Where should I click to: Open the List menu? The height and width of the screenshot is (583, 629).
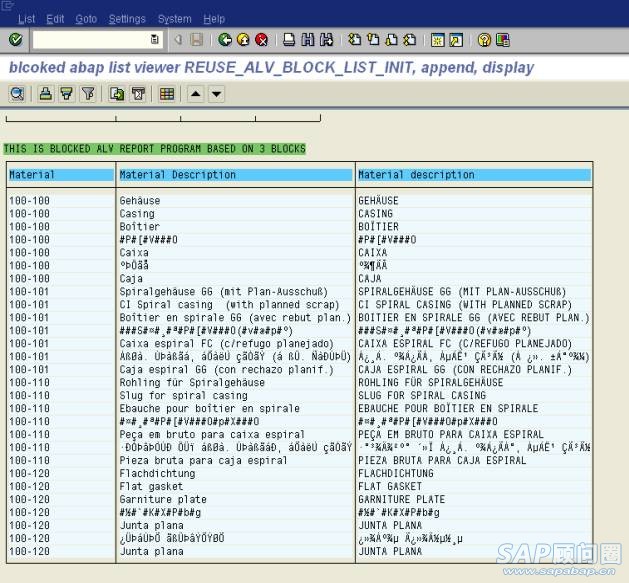click(x=26, y=19)
